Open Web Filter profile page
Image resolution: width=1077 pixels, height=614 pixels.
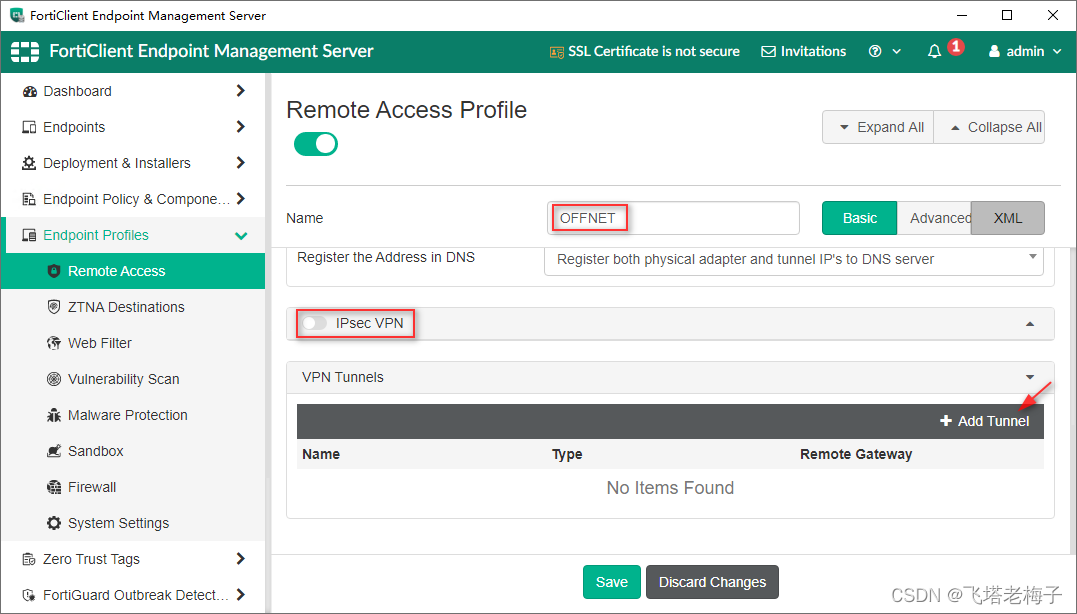[133, 343]
